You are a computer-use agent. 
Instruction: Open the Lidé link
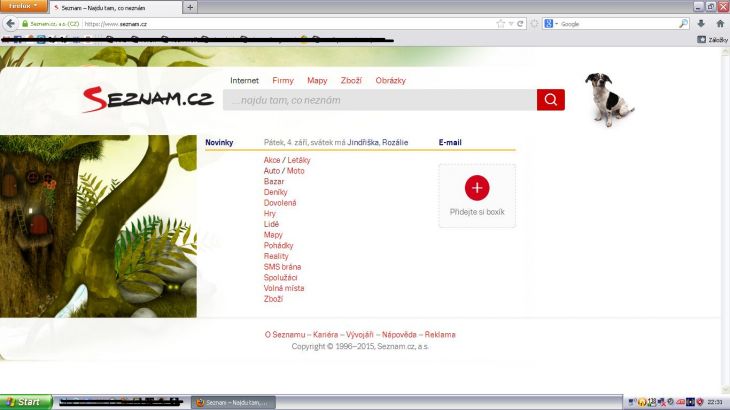pyautogui.click(x=271, y=224)
